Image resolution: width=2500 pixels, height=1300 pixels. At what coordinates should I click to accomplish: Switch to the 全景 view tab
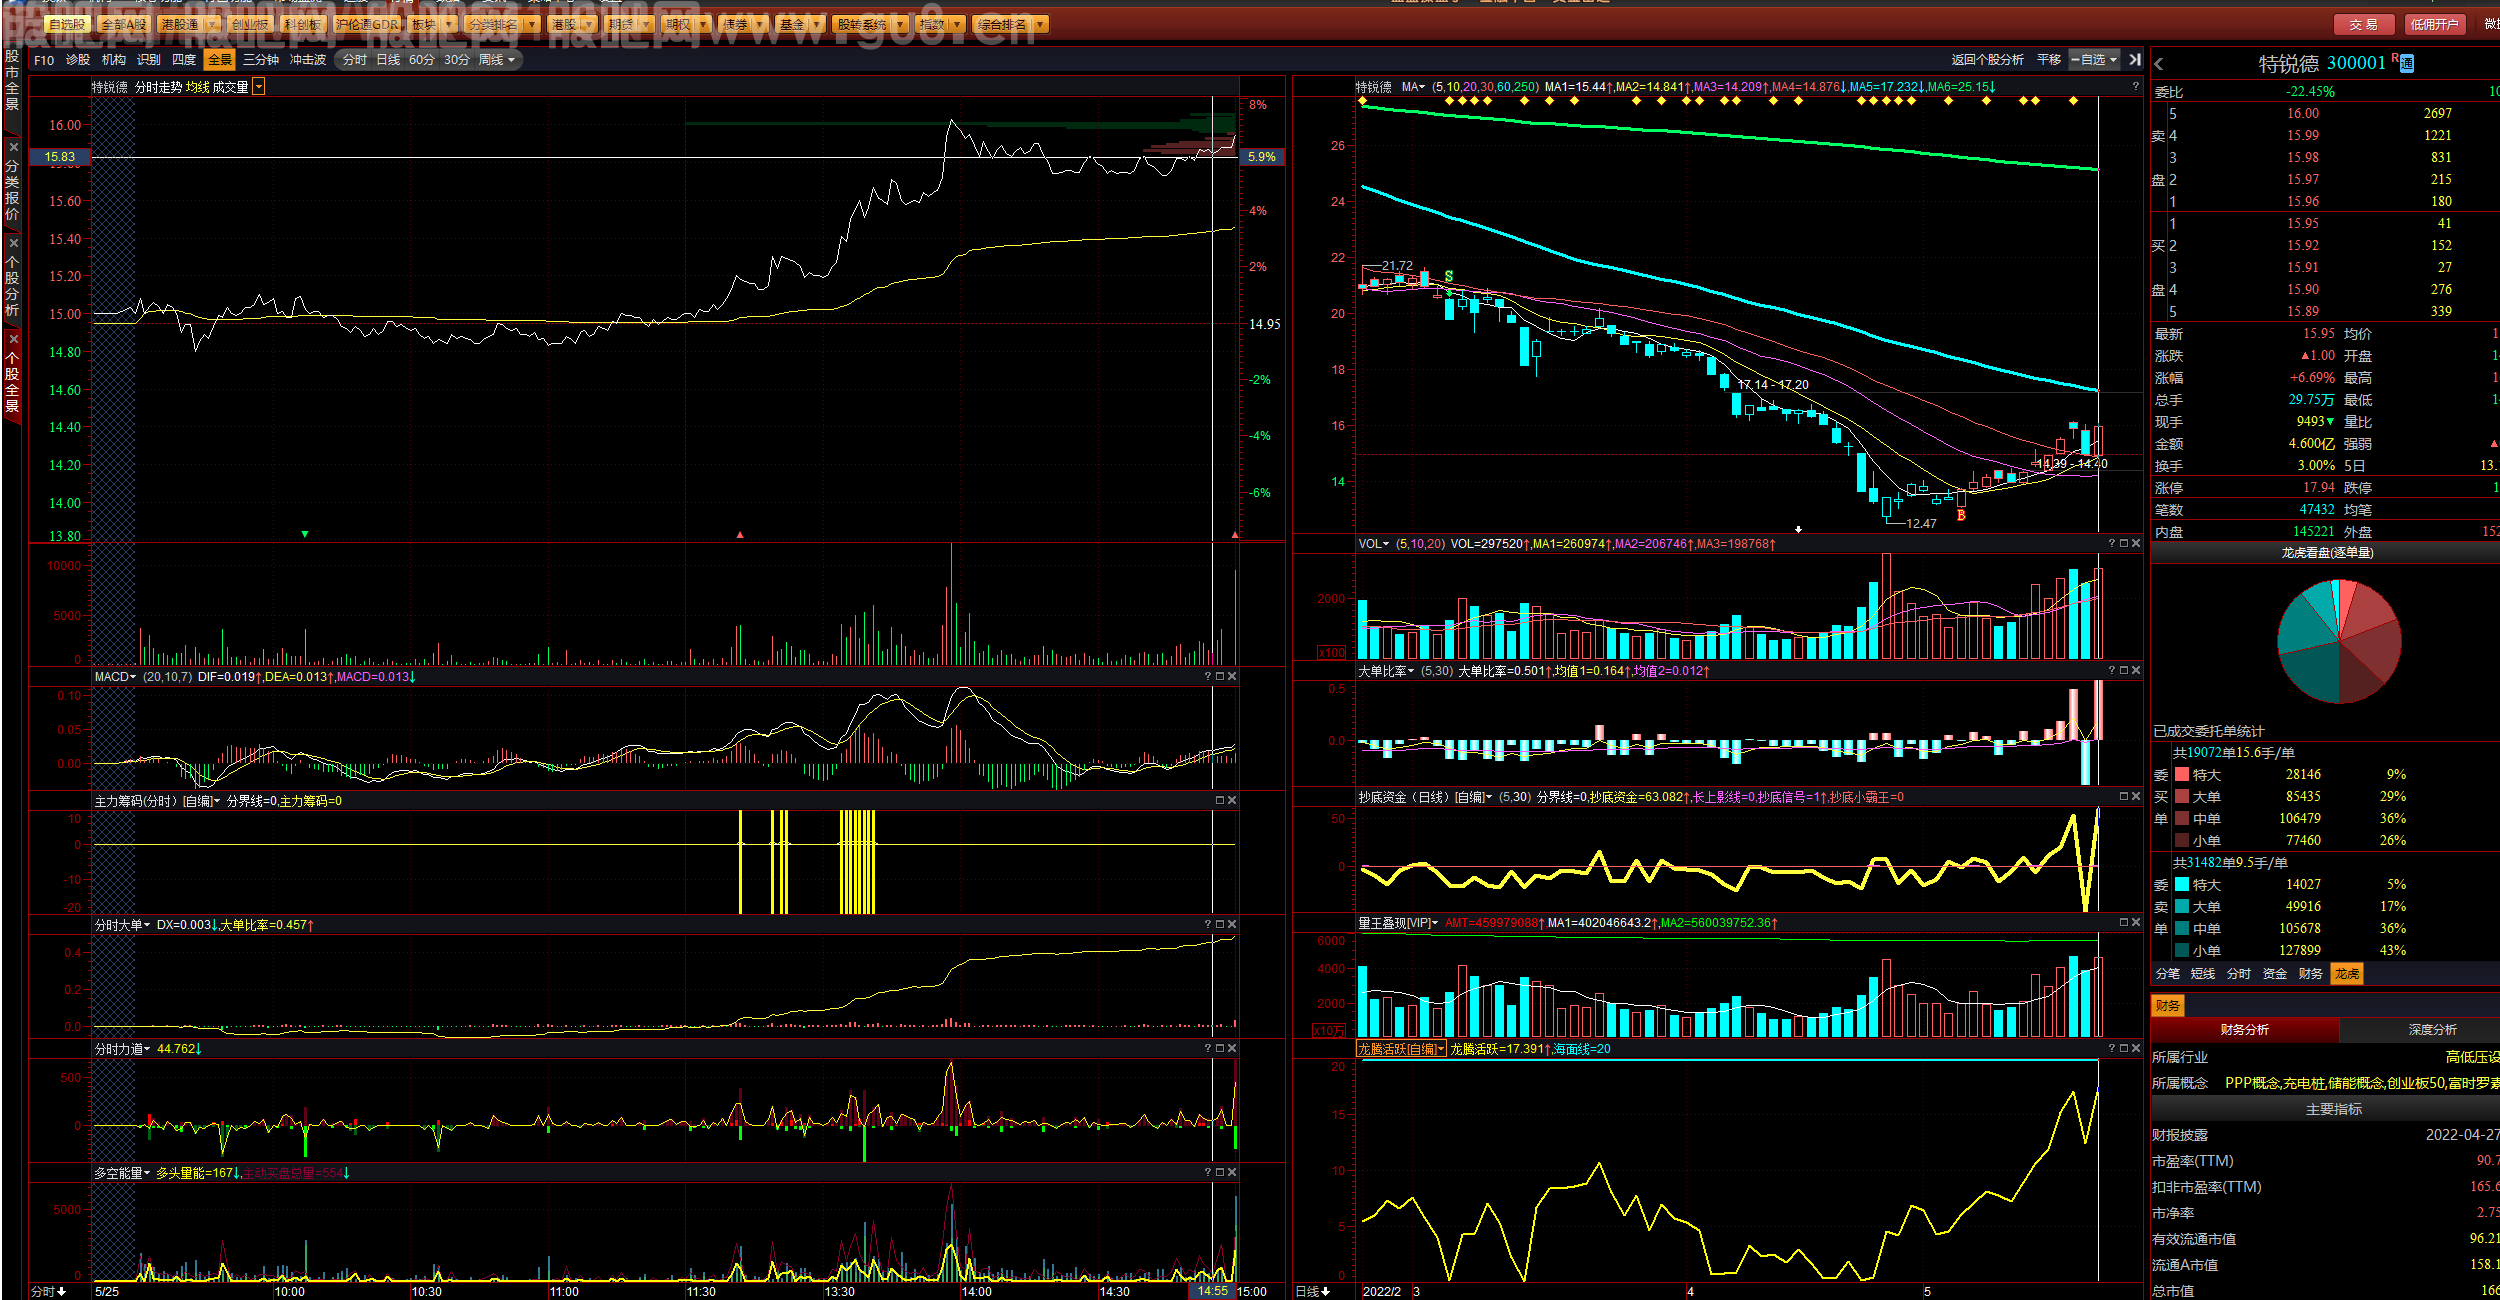(x=219, y=60)
